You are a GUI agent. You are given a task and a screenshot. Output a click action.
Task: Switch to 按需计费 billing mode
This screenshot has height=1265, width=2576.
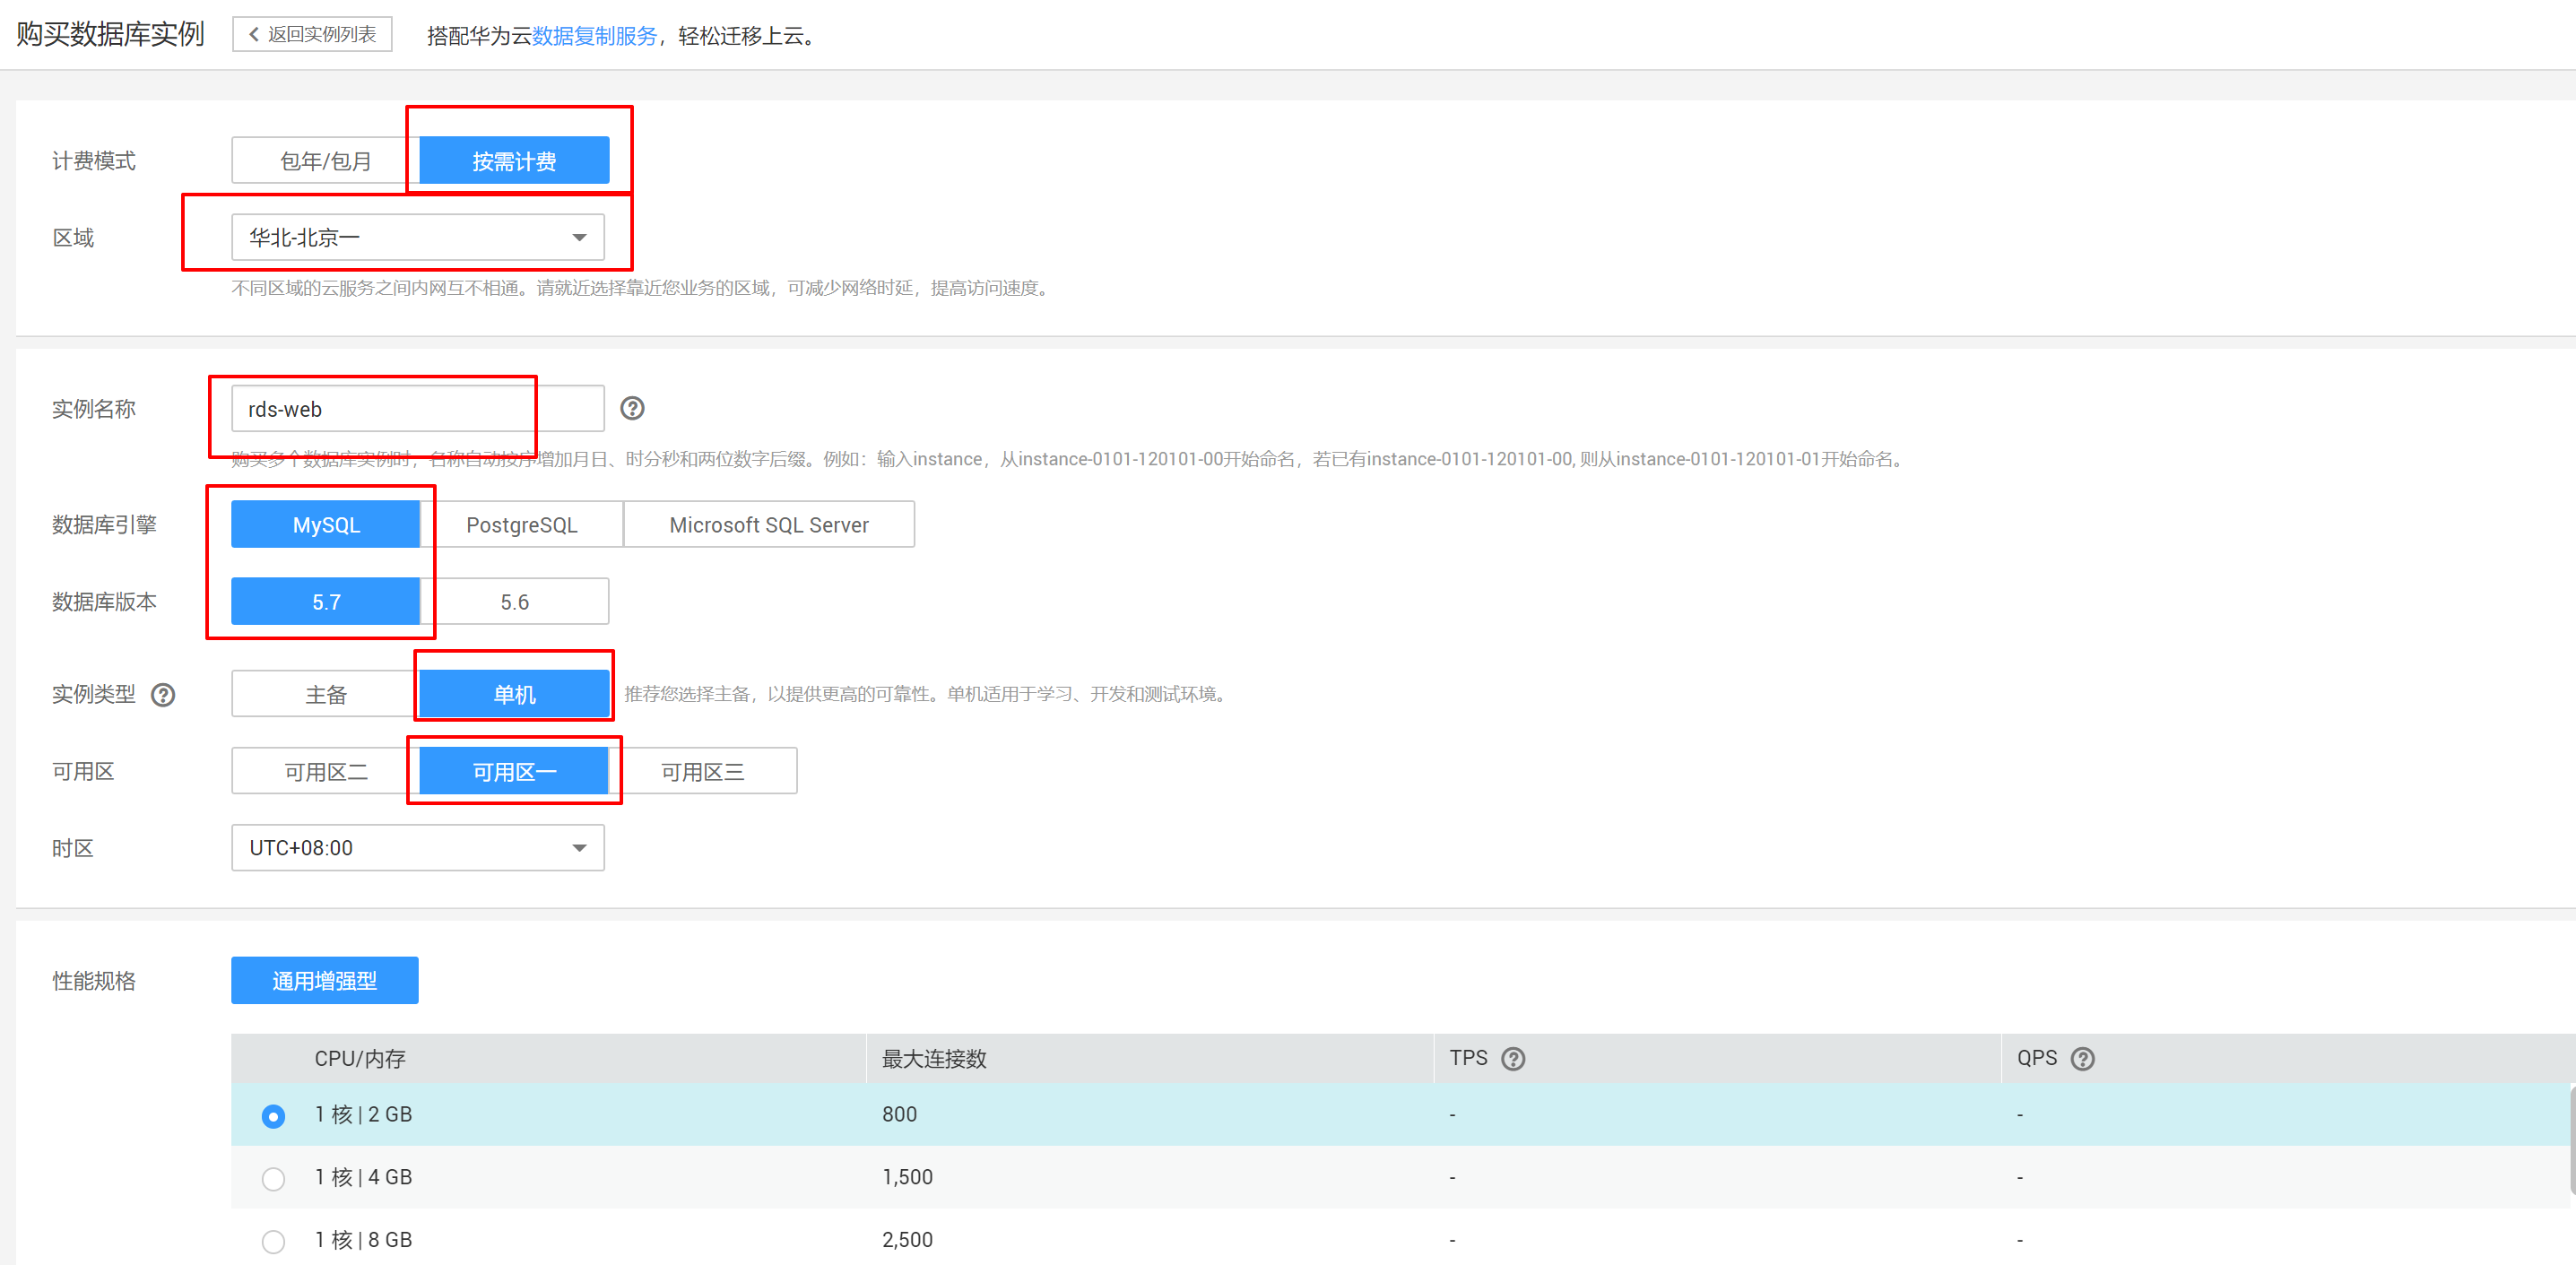[x=514, y=161]
